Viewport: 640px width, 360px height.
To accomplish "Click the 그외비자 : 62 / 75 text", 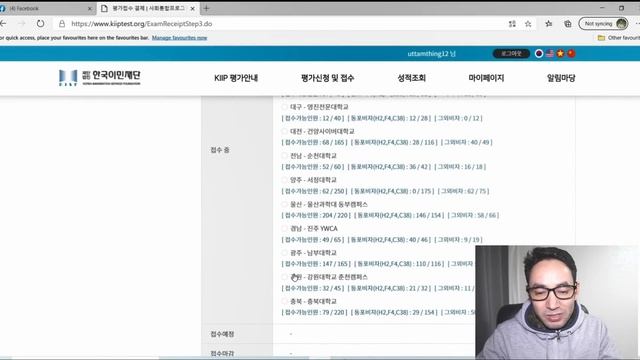I will (464, 191).
